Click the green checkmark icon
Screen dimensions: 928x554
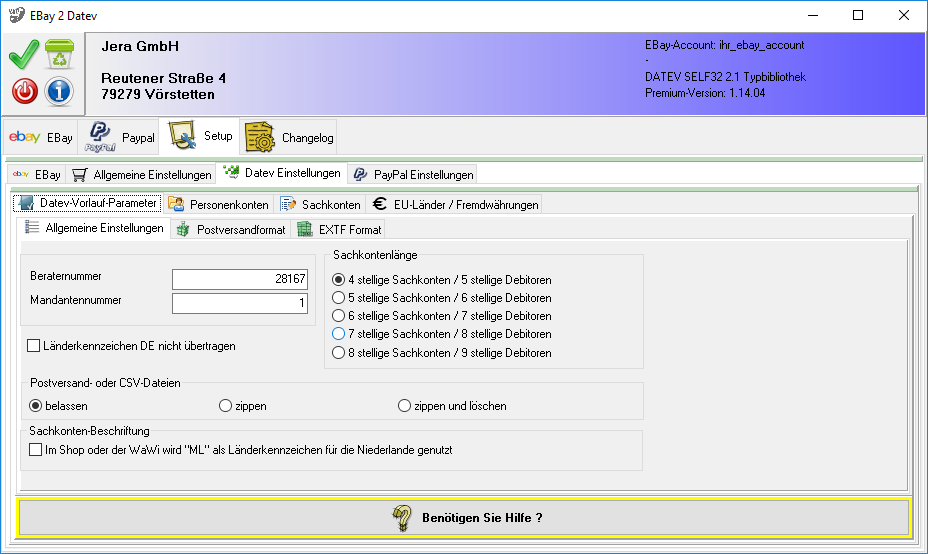24,55
